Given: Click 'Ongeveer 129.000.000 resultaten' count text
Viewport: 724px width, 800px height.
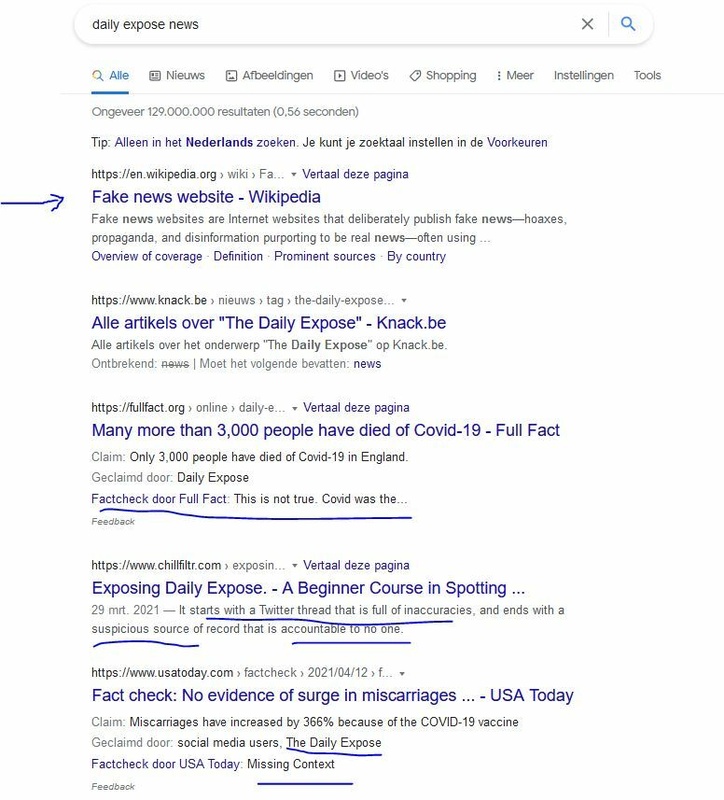Looking at the screenshot, I should (x=225, y=112).
